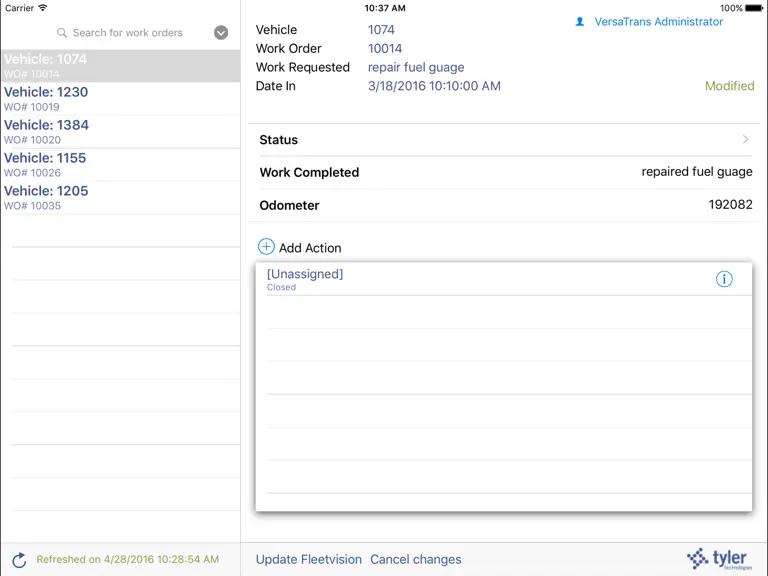The image size is (768, 576).
Task: Click Cancel changes button
Action: 416,559
